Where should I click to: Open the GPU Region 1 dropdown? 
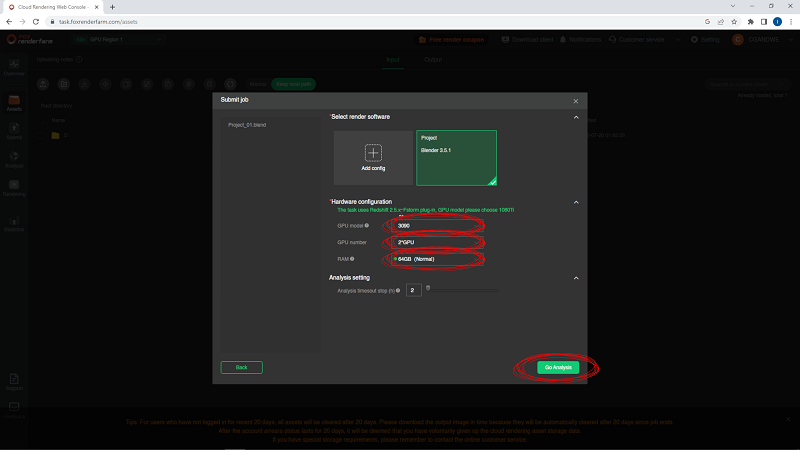(x=119, y=39)
